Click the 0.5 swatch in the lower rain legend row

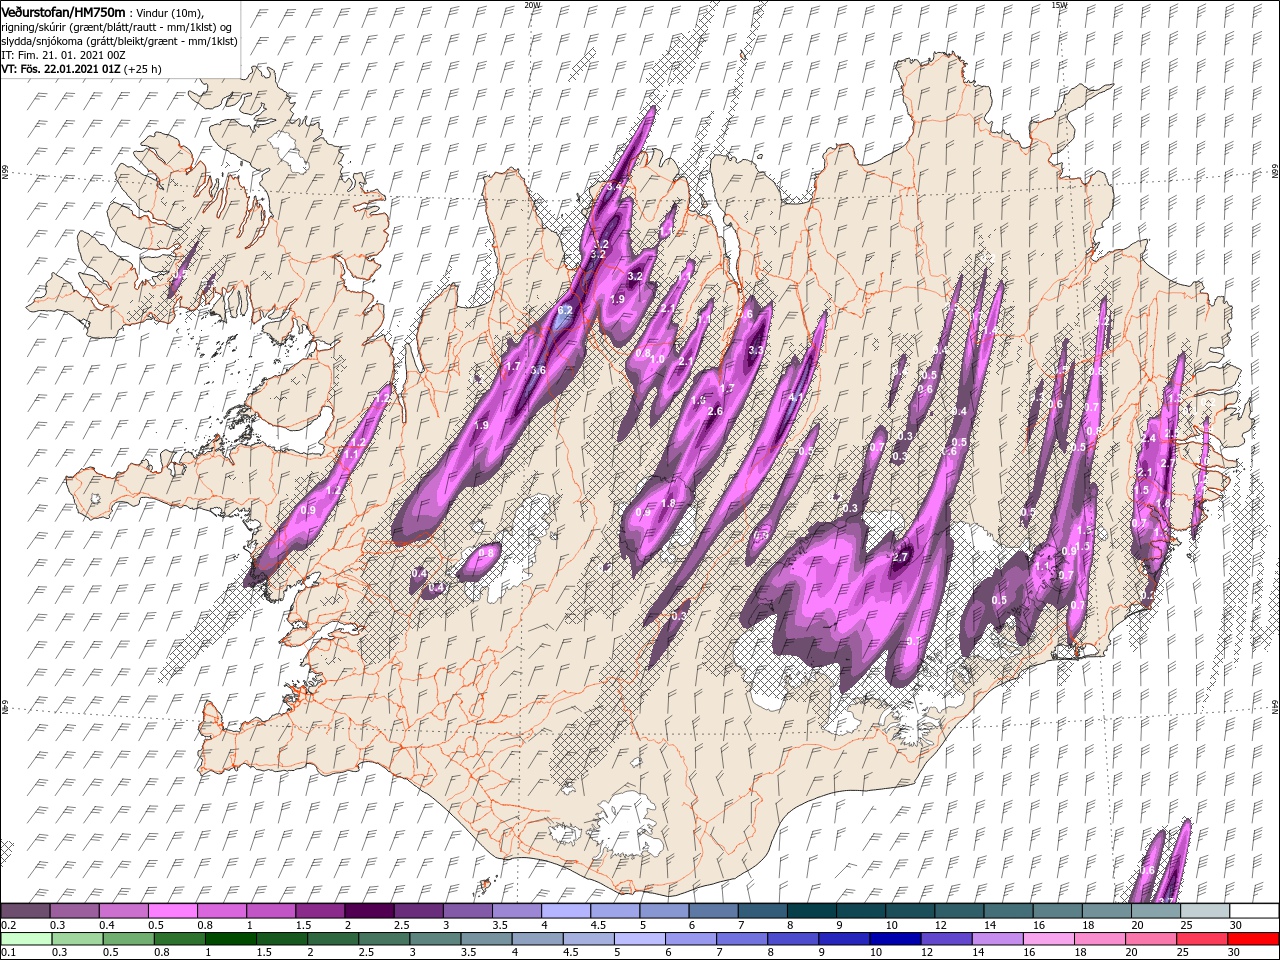[128, 939]
